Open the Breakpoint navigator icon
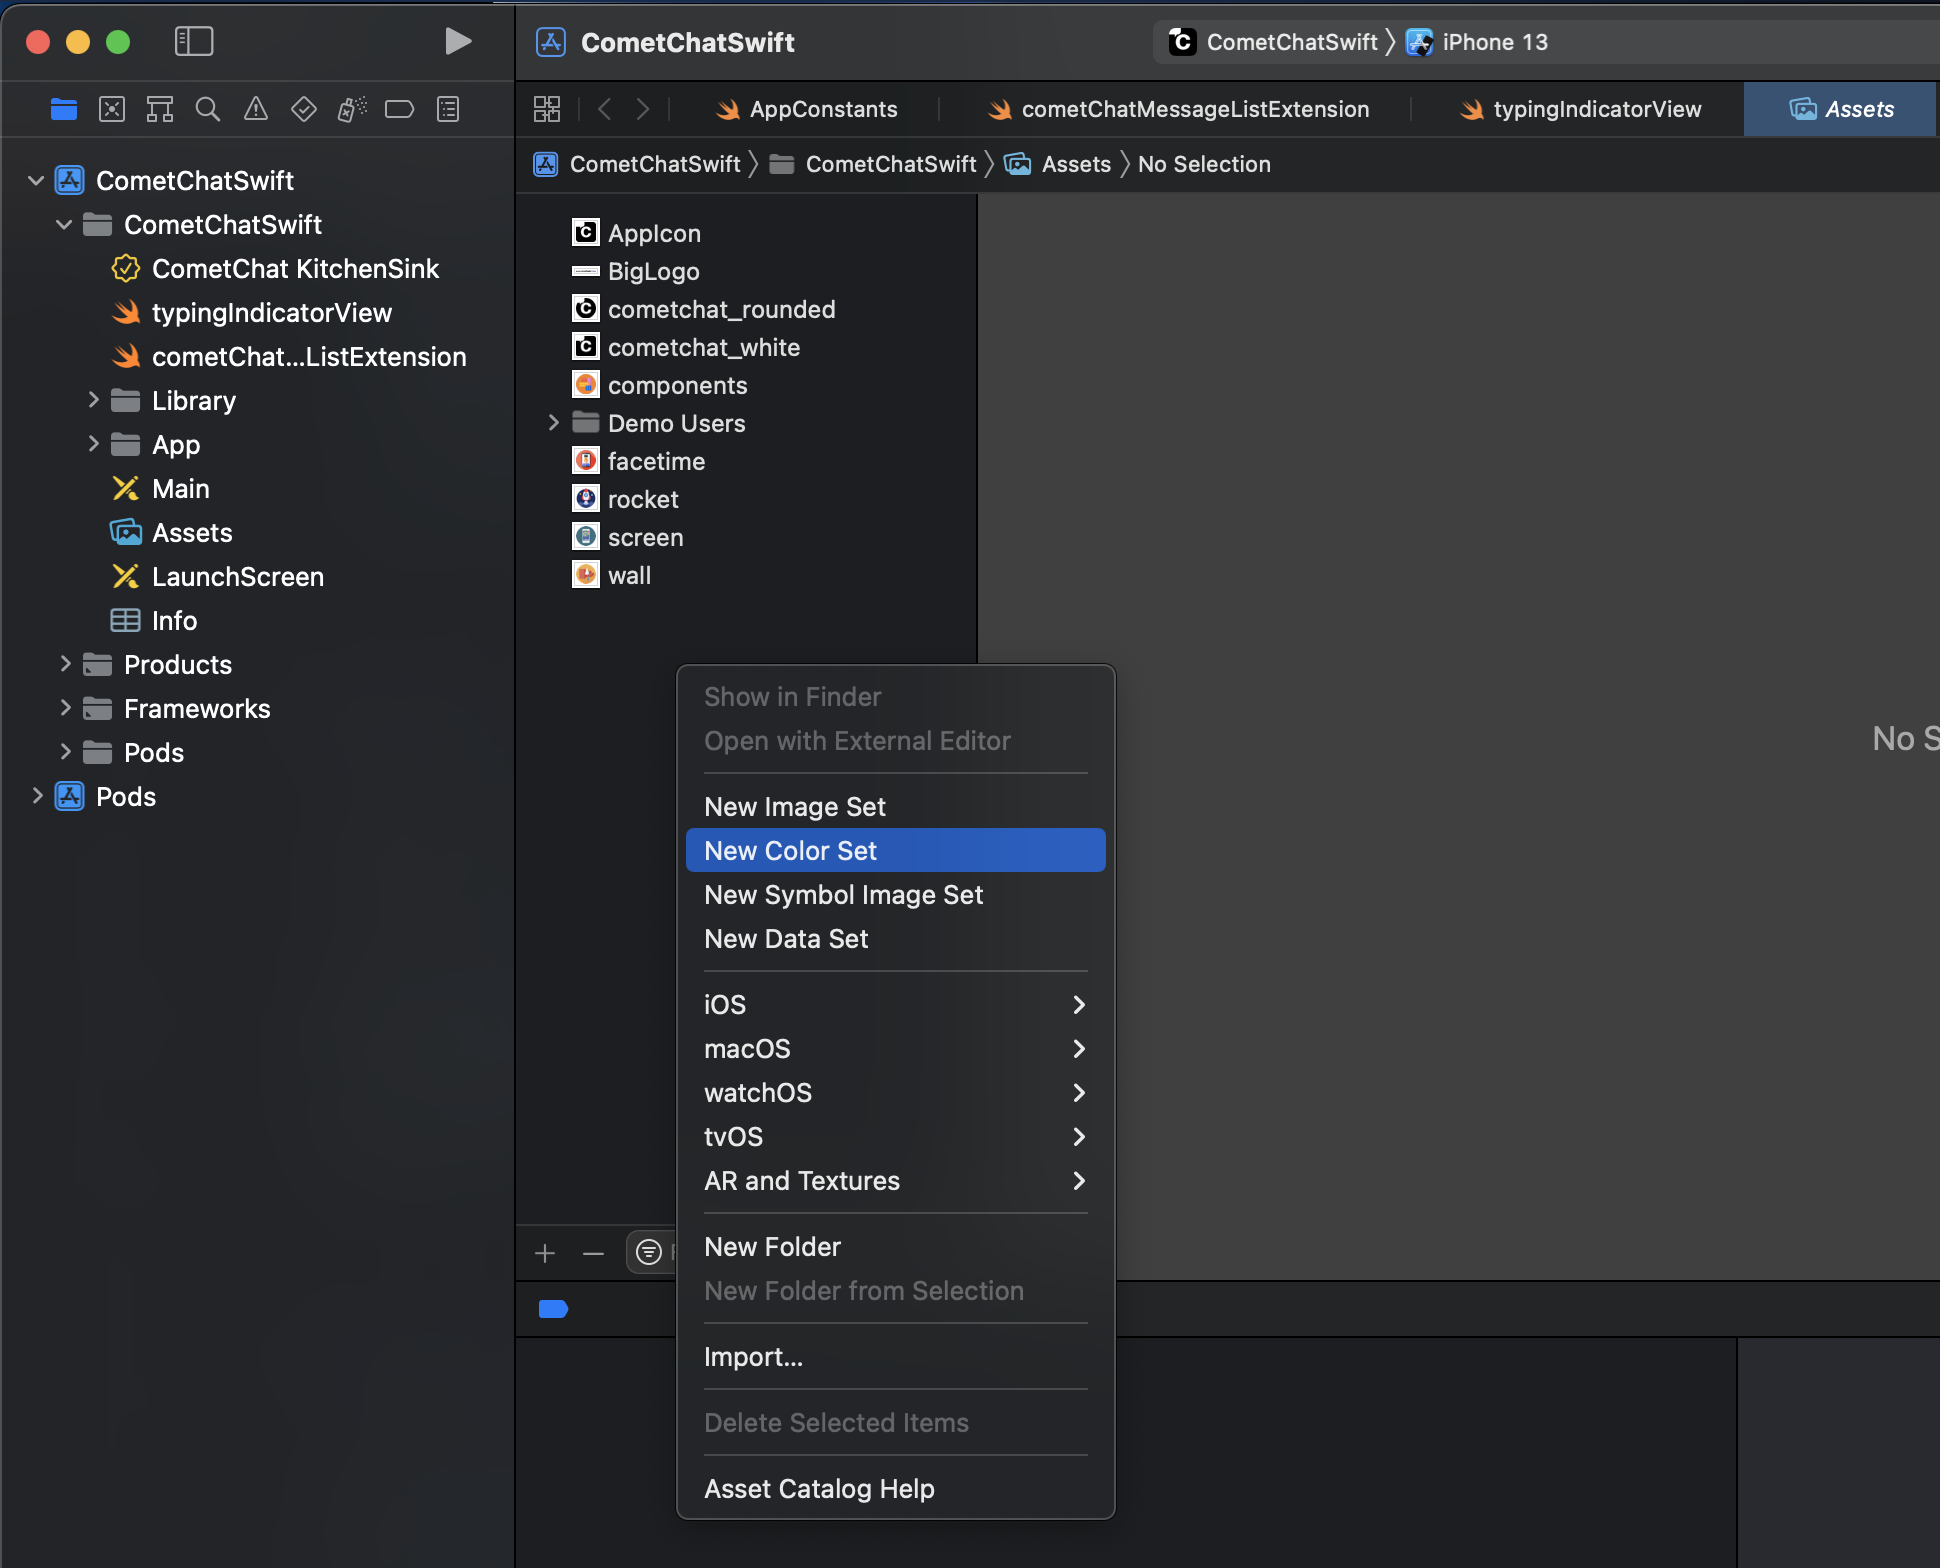Screen dimensions: 1940x1568 [400, 109]
